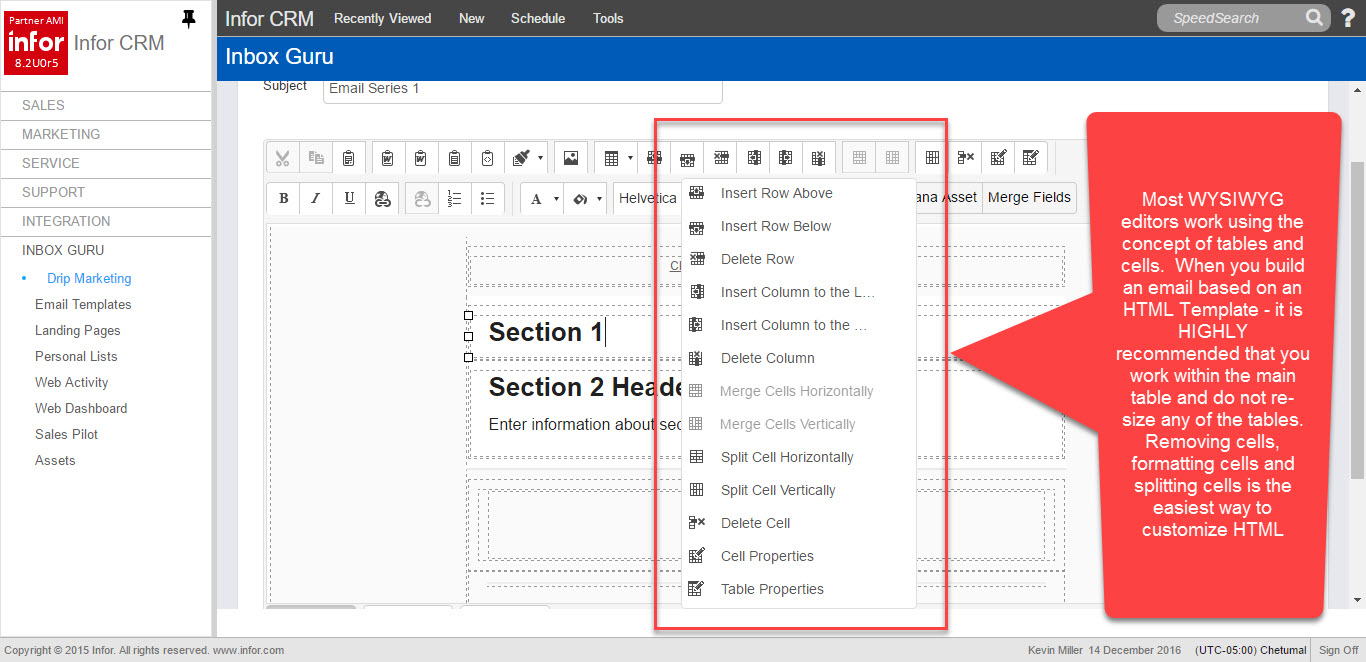Choose Split Cell Vertically from the menu
The width and height of the screenshot is (1366, 662).
click(x=798, y=490)
